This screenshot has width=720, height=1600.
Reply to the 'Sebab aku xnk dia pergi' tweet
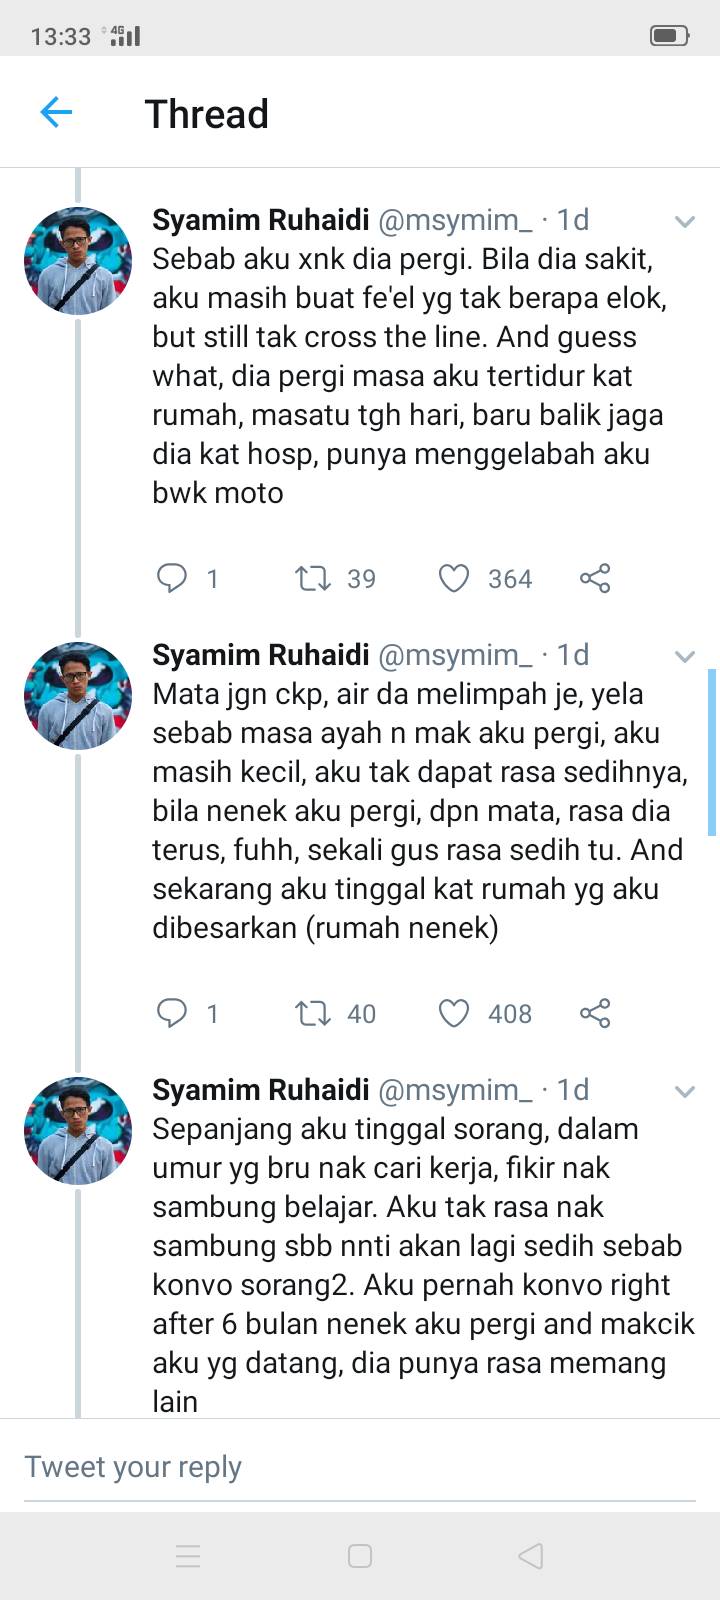pos(172,578)
